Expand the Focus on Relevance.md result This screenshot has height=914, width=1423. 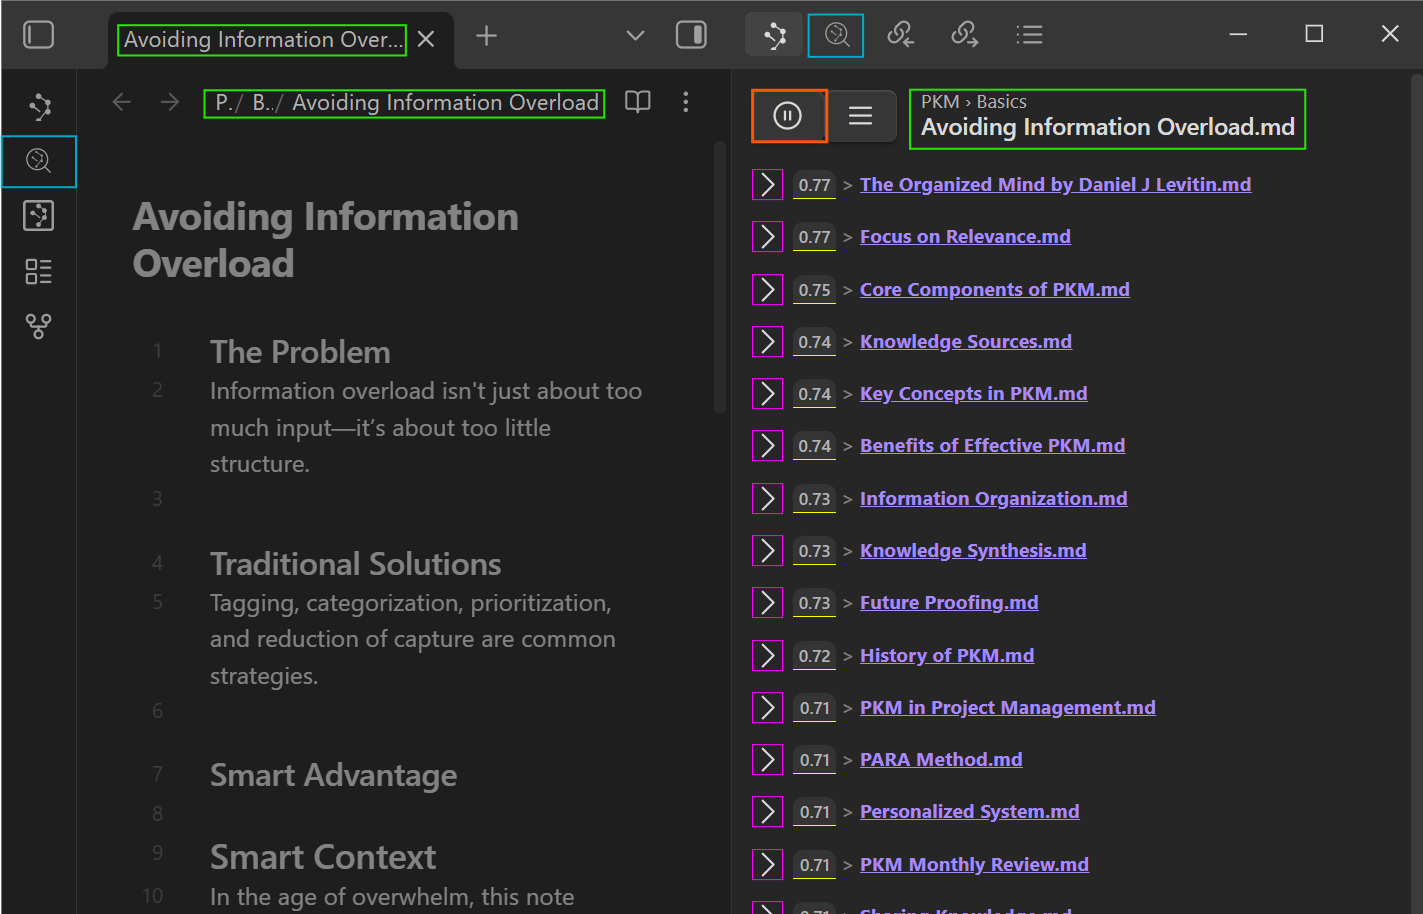pyautogui.click(x=767, y=237)
